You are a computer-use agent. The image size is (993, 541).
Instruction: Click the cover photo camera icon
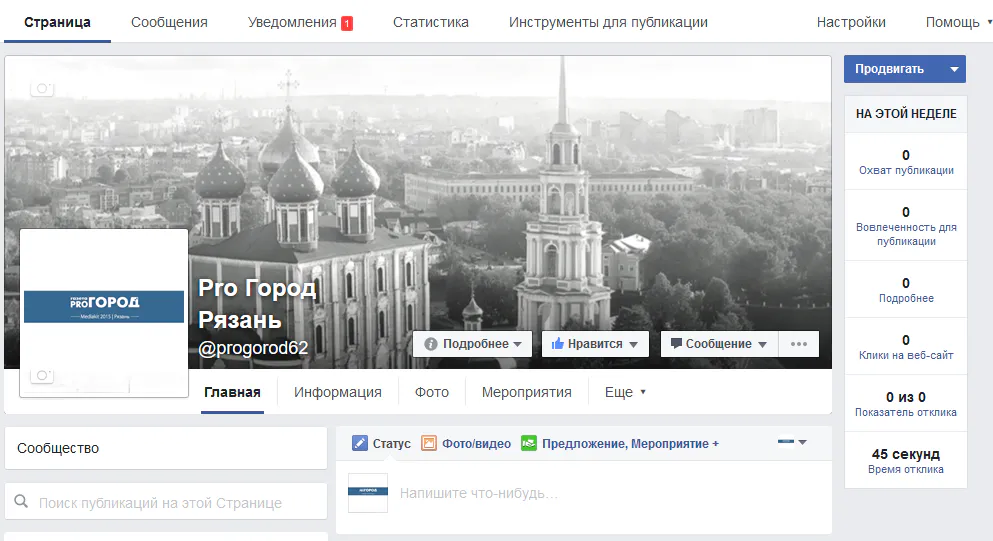(42, 89)
